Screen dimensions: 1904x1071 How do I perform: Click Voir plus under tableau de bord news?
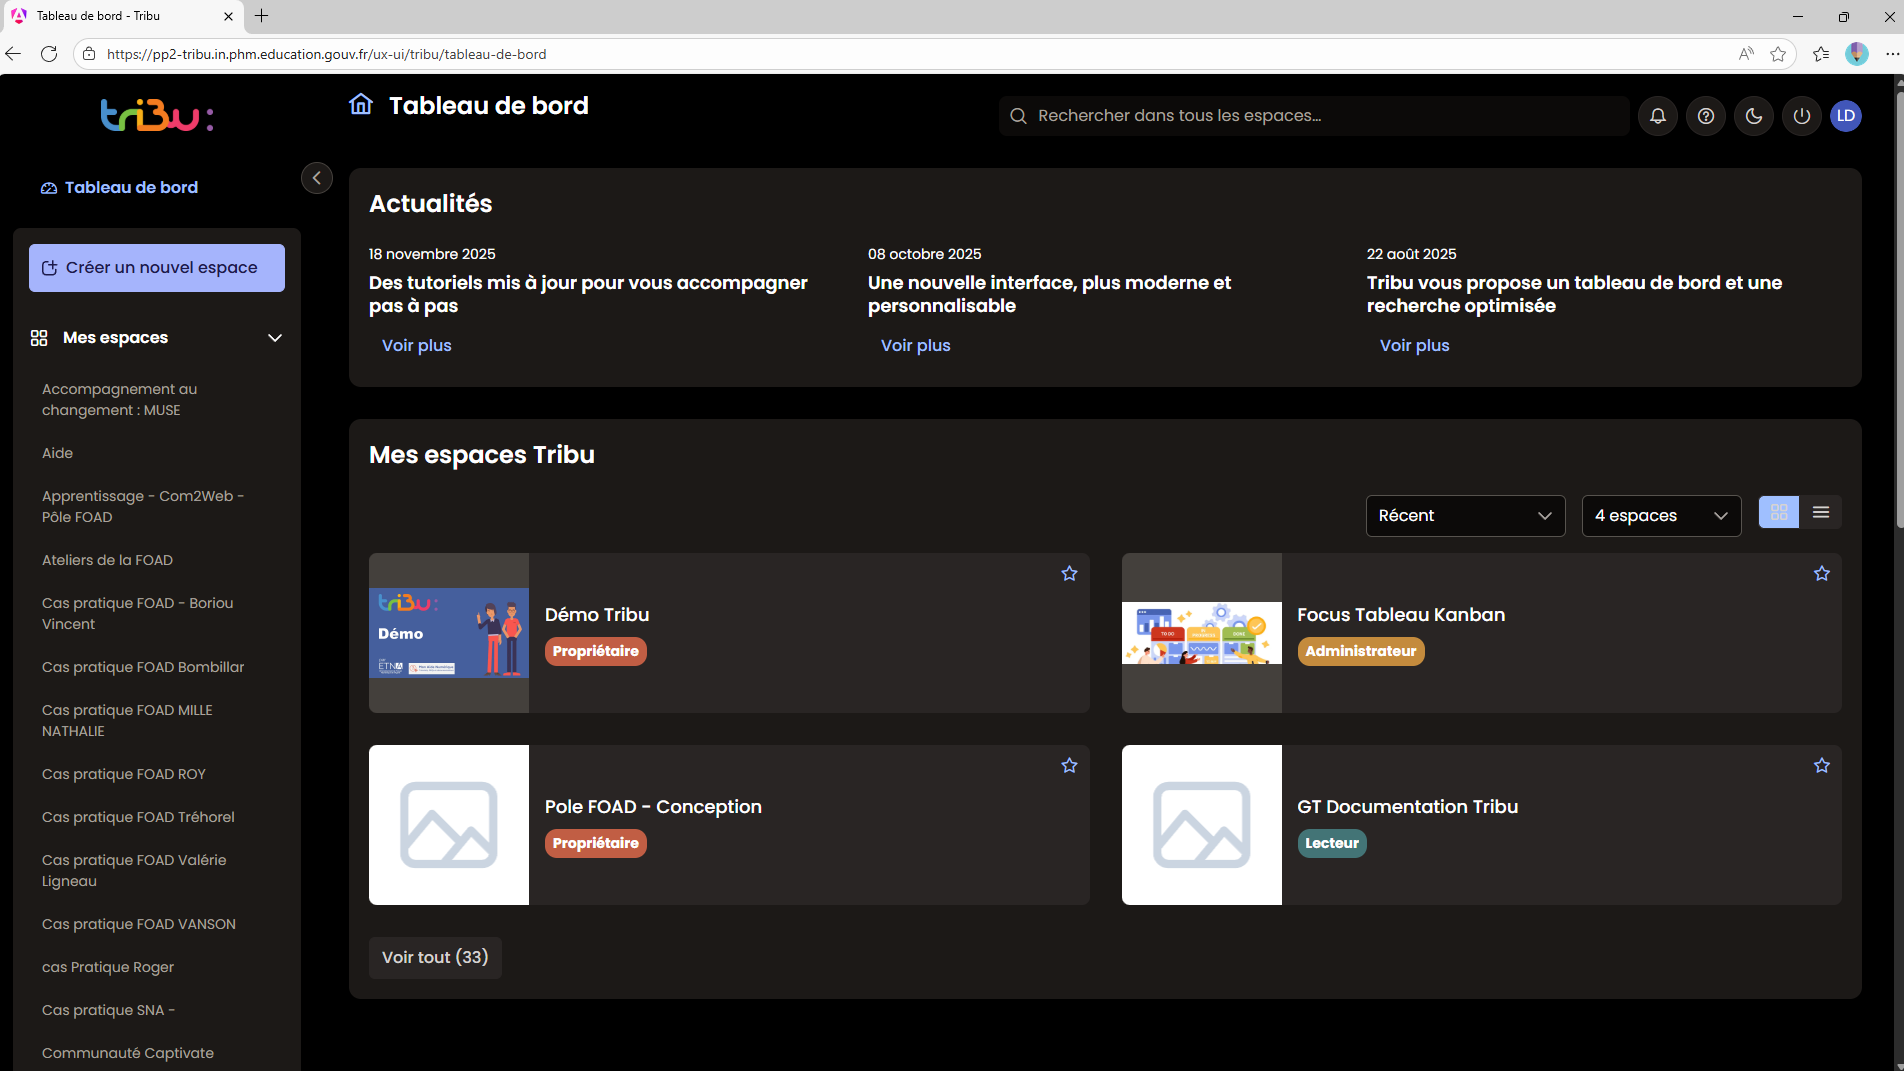tap(1415, 345)
